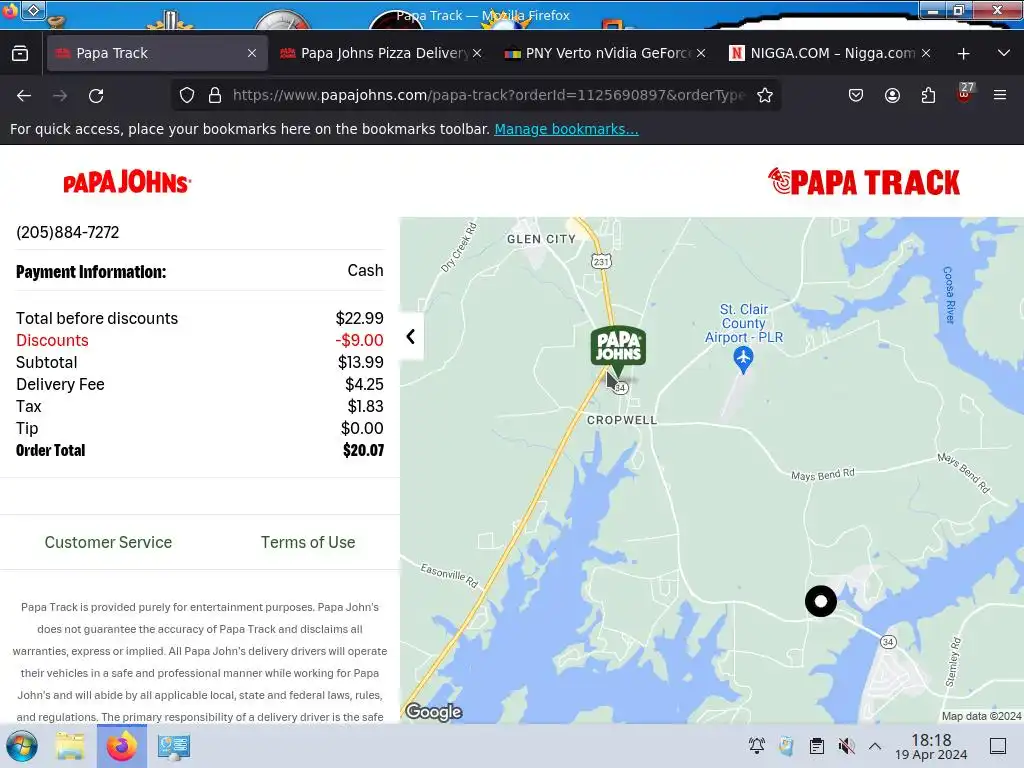Image resolution: width=1024 pixels, height=768 pixels.
Task: Expand the list all tabs dropdown
Action: coord(1004,53)
